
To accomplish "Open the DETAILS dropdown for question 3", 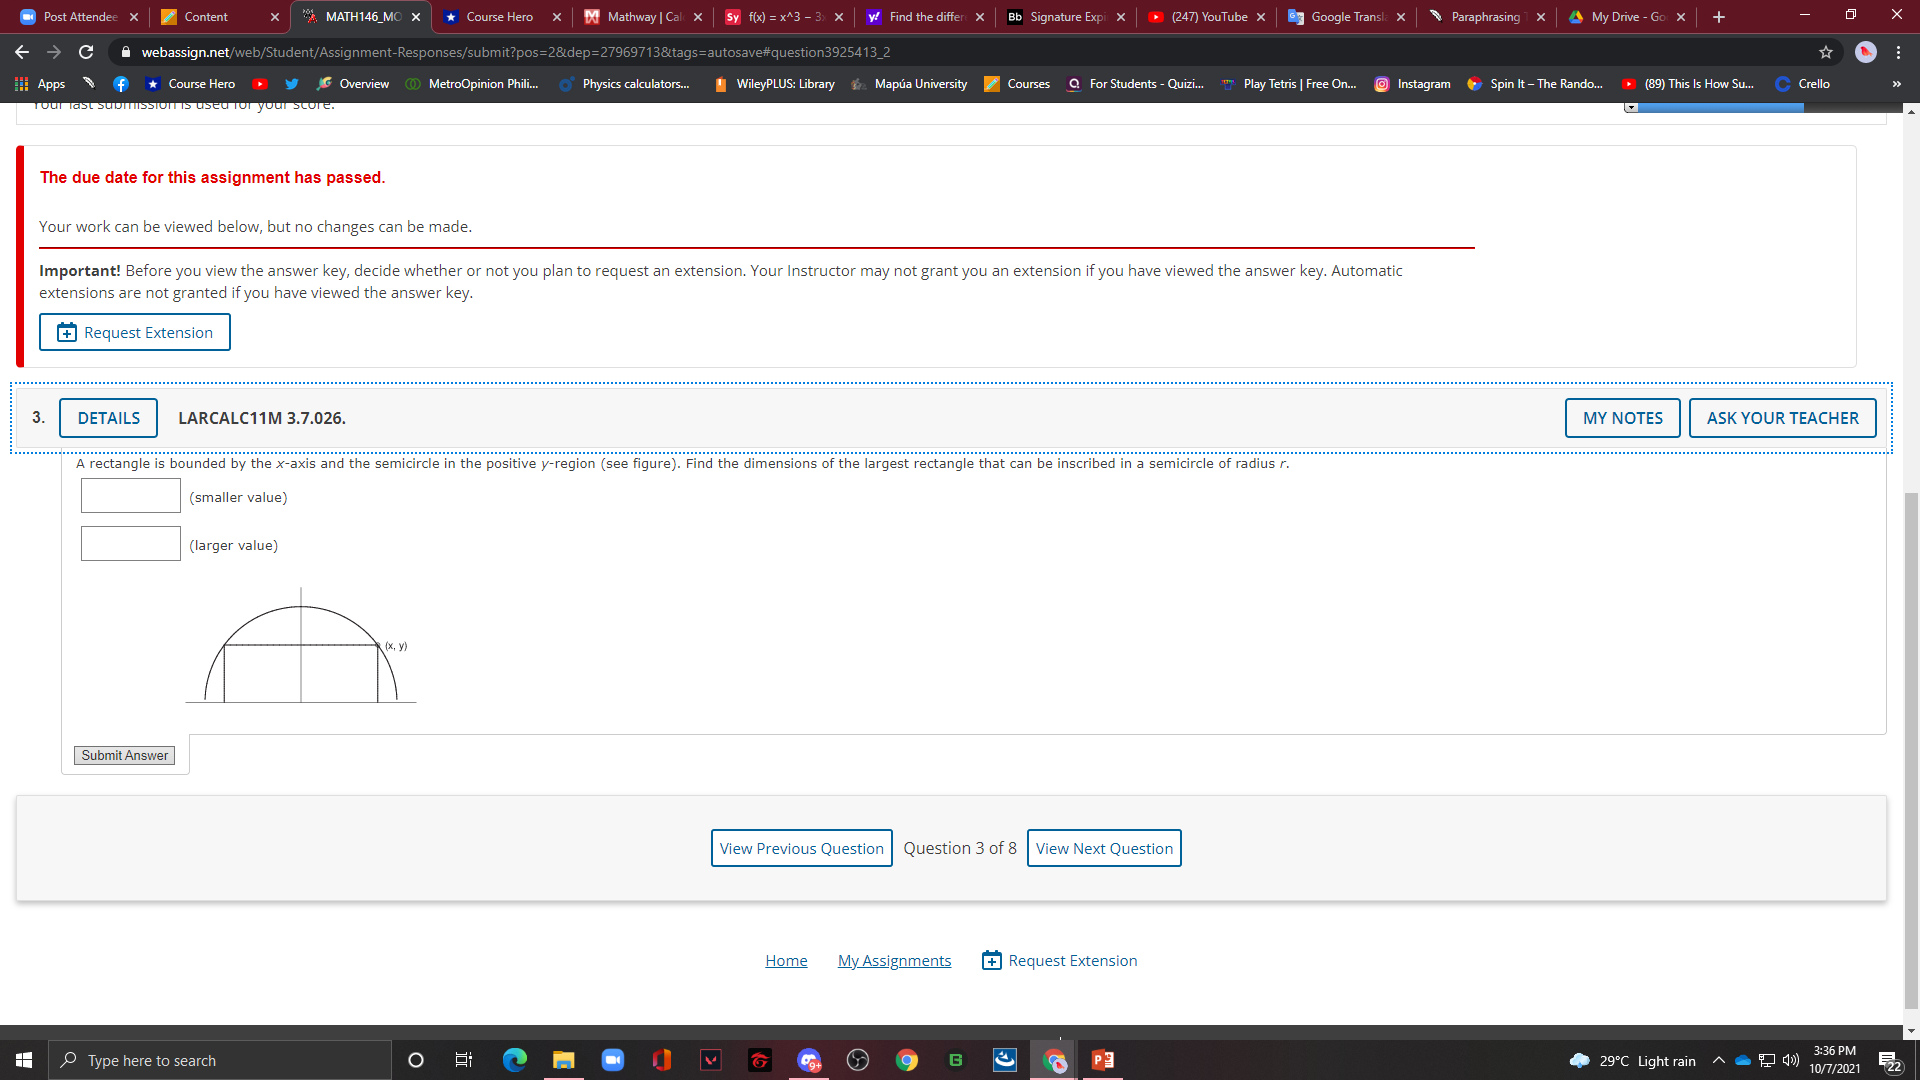I will 108,418.
